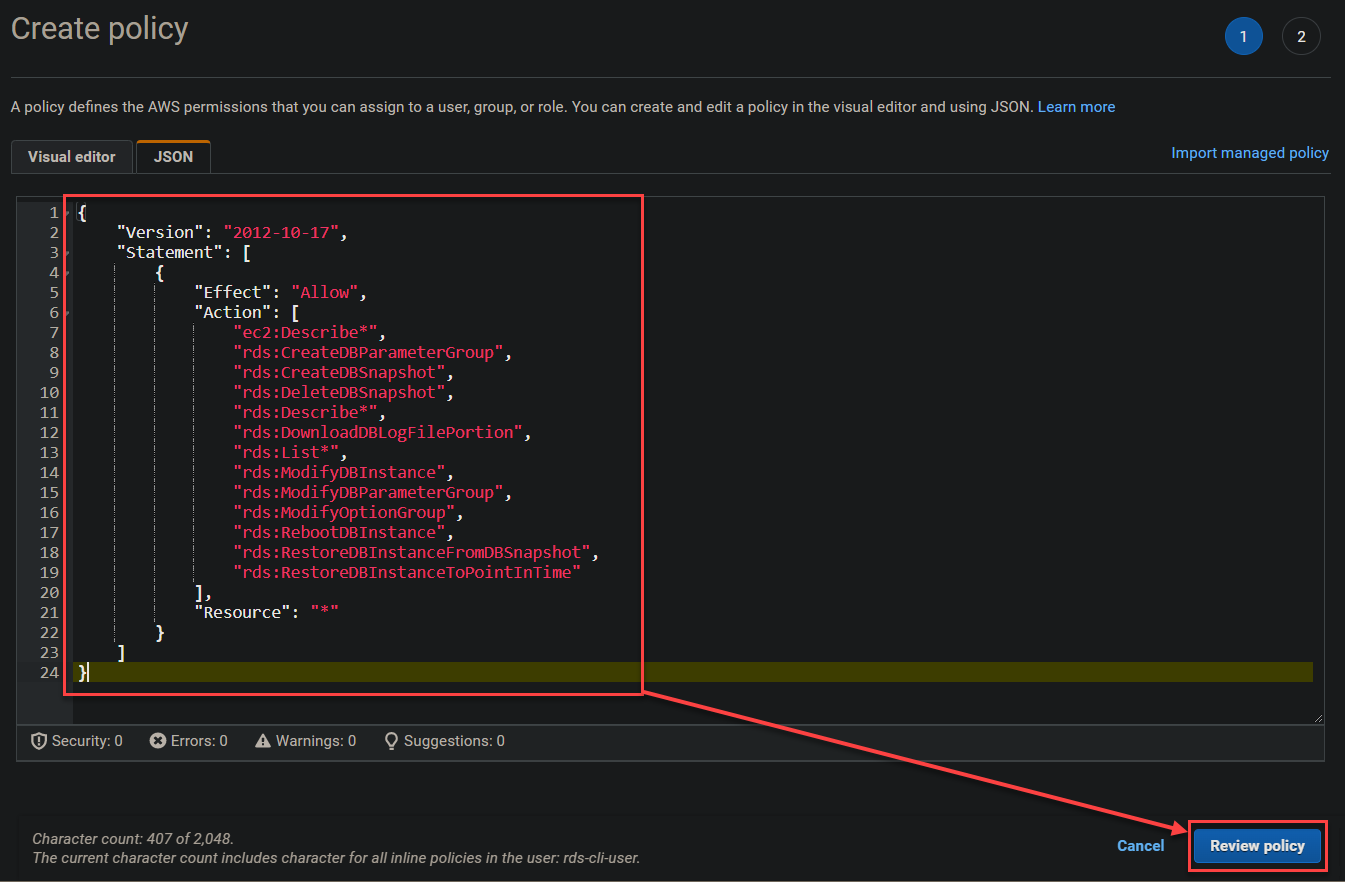Collapse the statement object fold on line 4
Viewport: 1345px width, 882px height.
click(67, 273)
